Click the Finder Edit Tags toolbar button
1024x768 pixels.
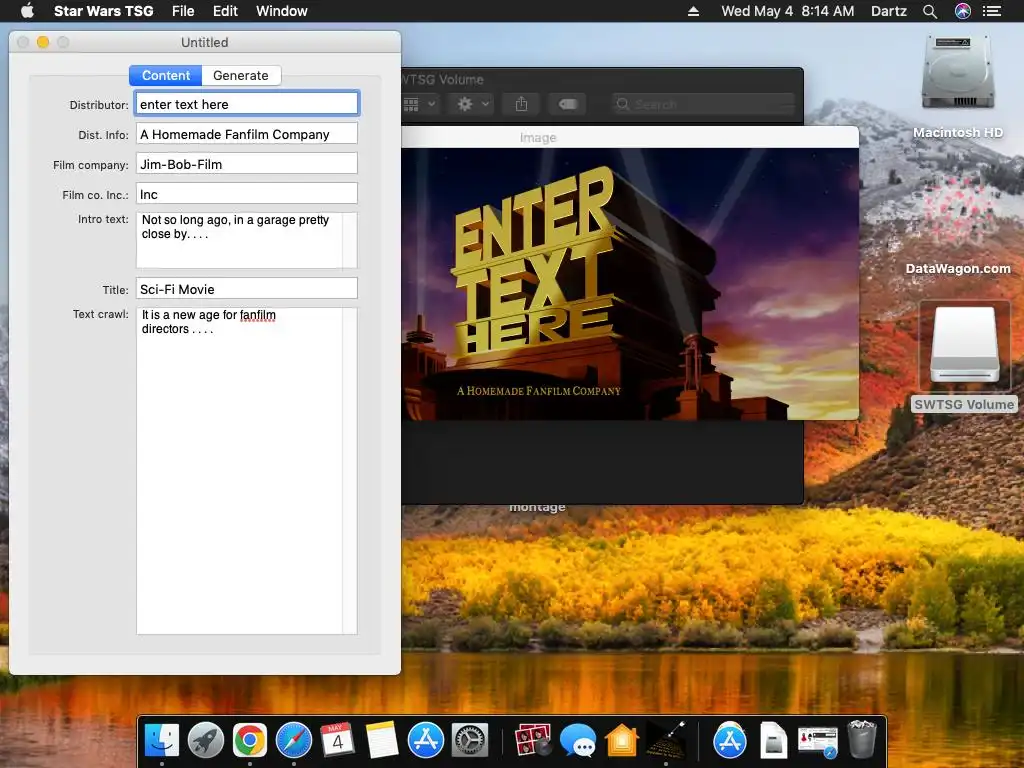(568, 104)
